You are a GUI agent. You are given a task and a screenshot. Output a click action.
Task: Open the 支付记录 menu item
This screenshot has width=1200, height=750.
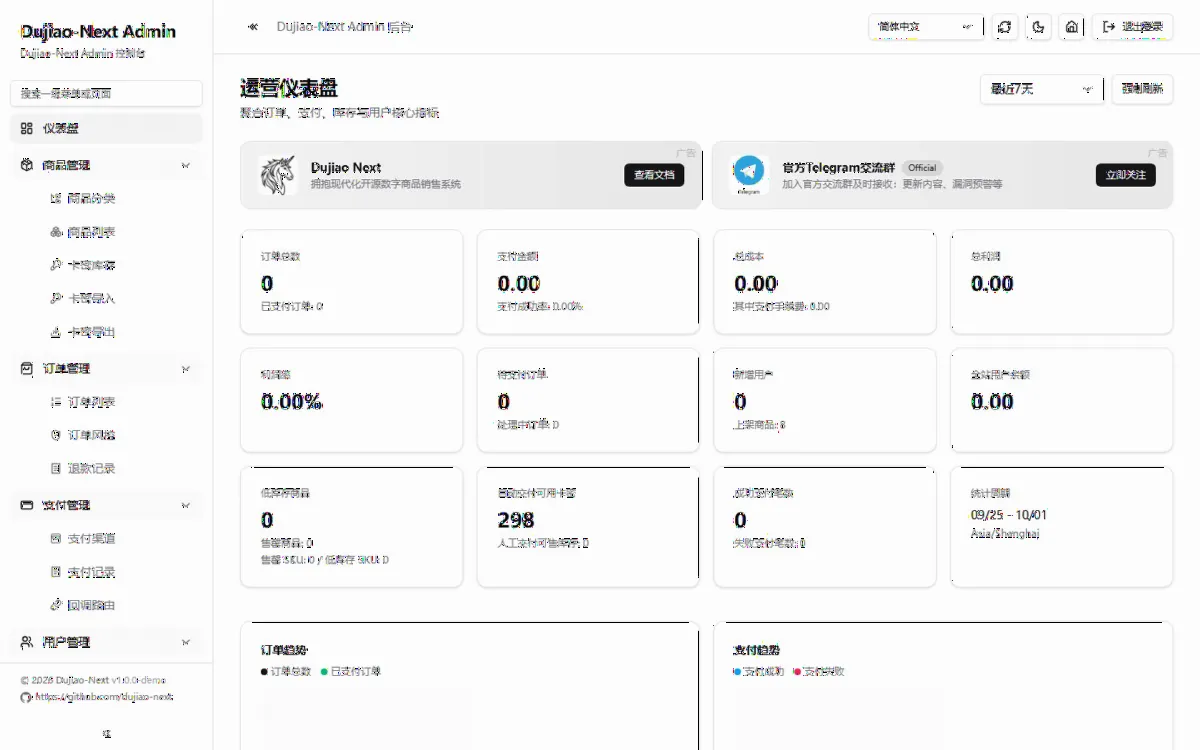coord(116,572)
